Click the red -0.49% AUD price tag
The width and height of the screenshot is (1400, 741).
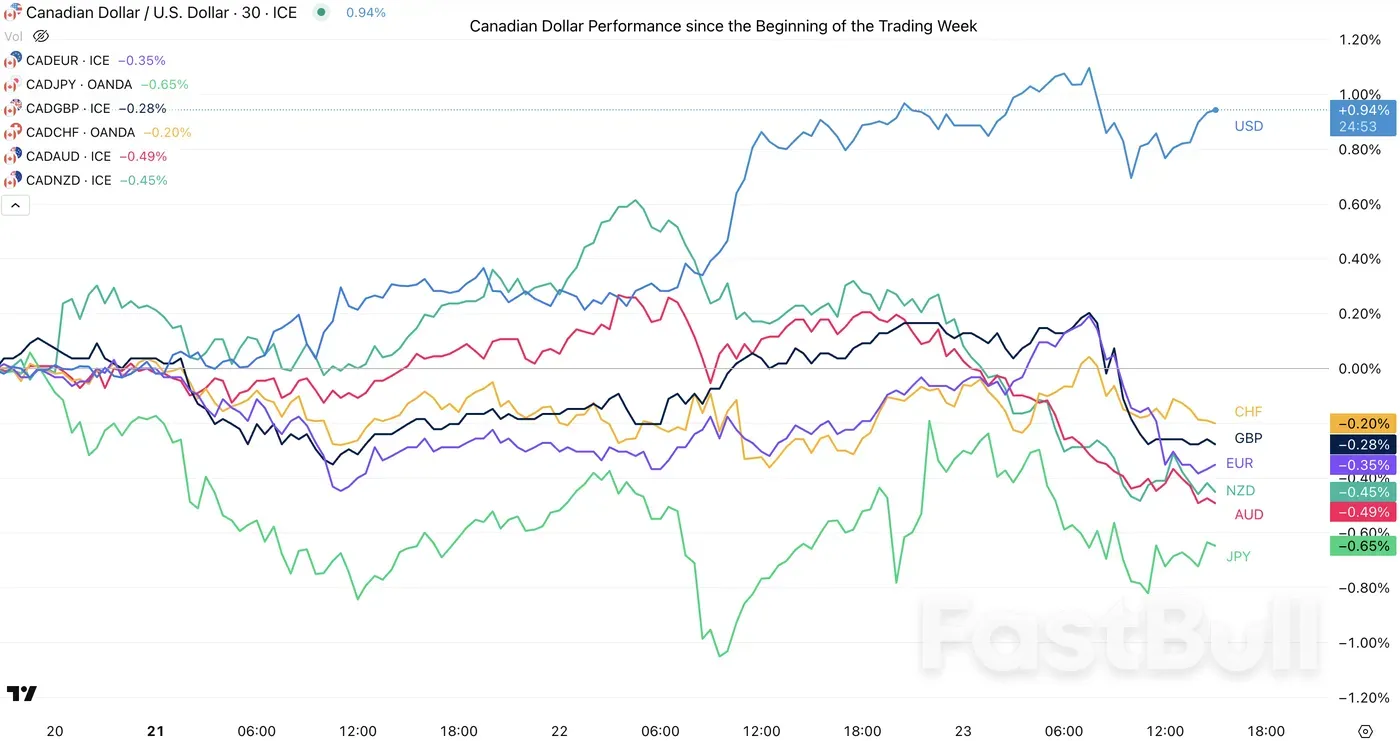pos(1361,512)
